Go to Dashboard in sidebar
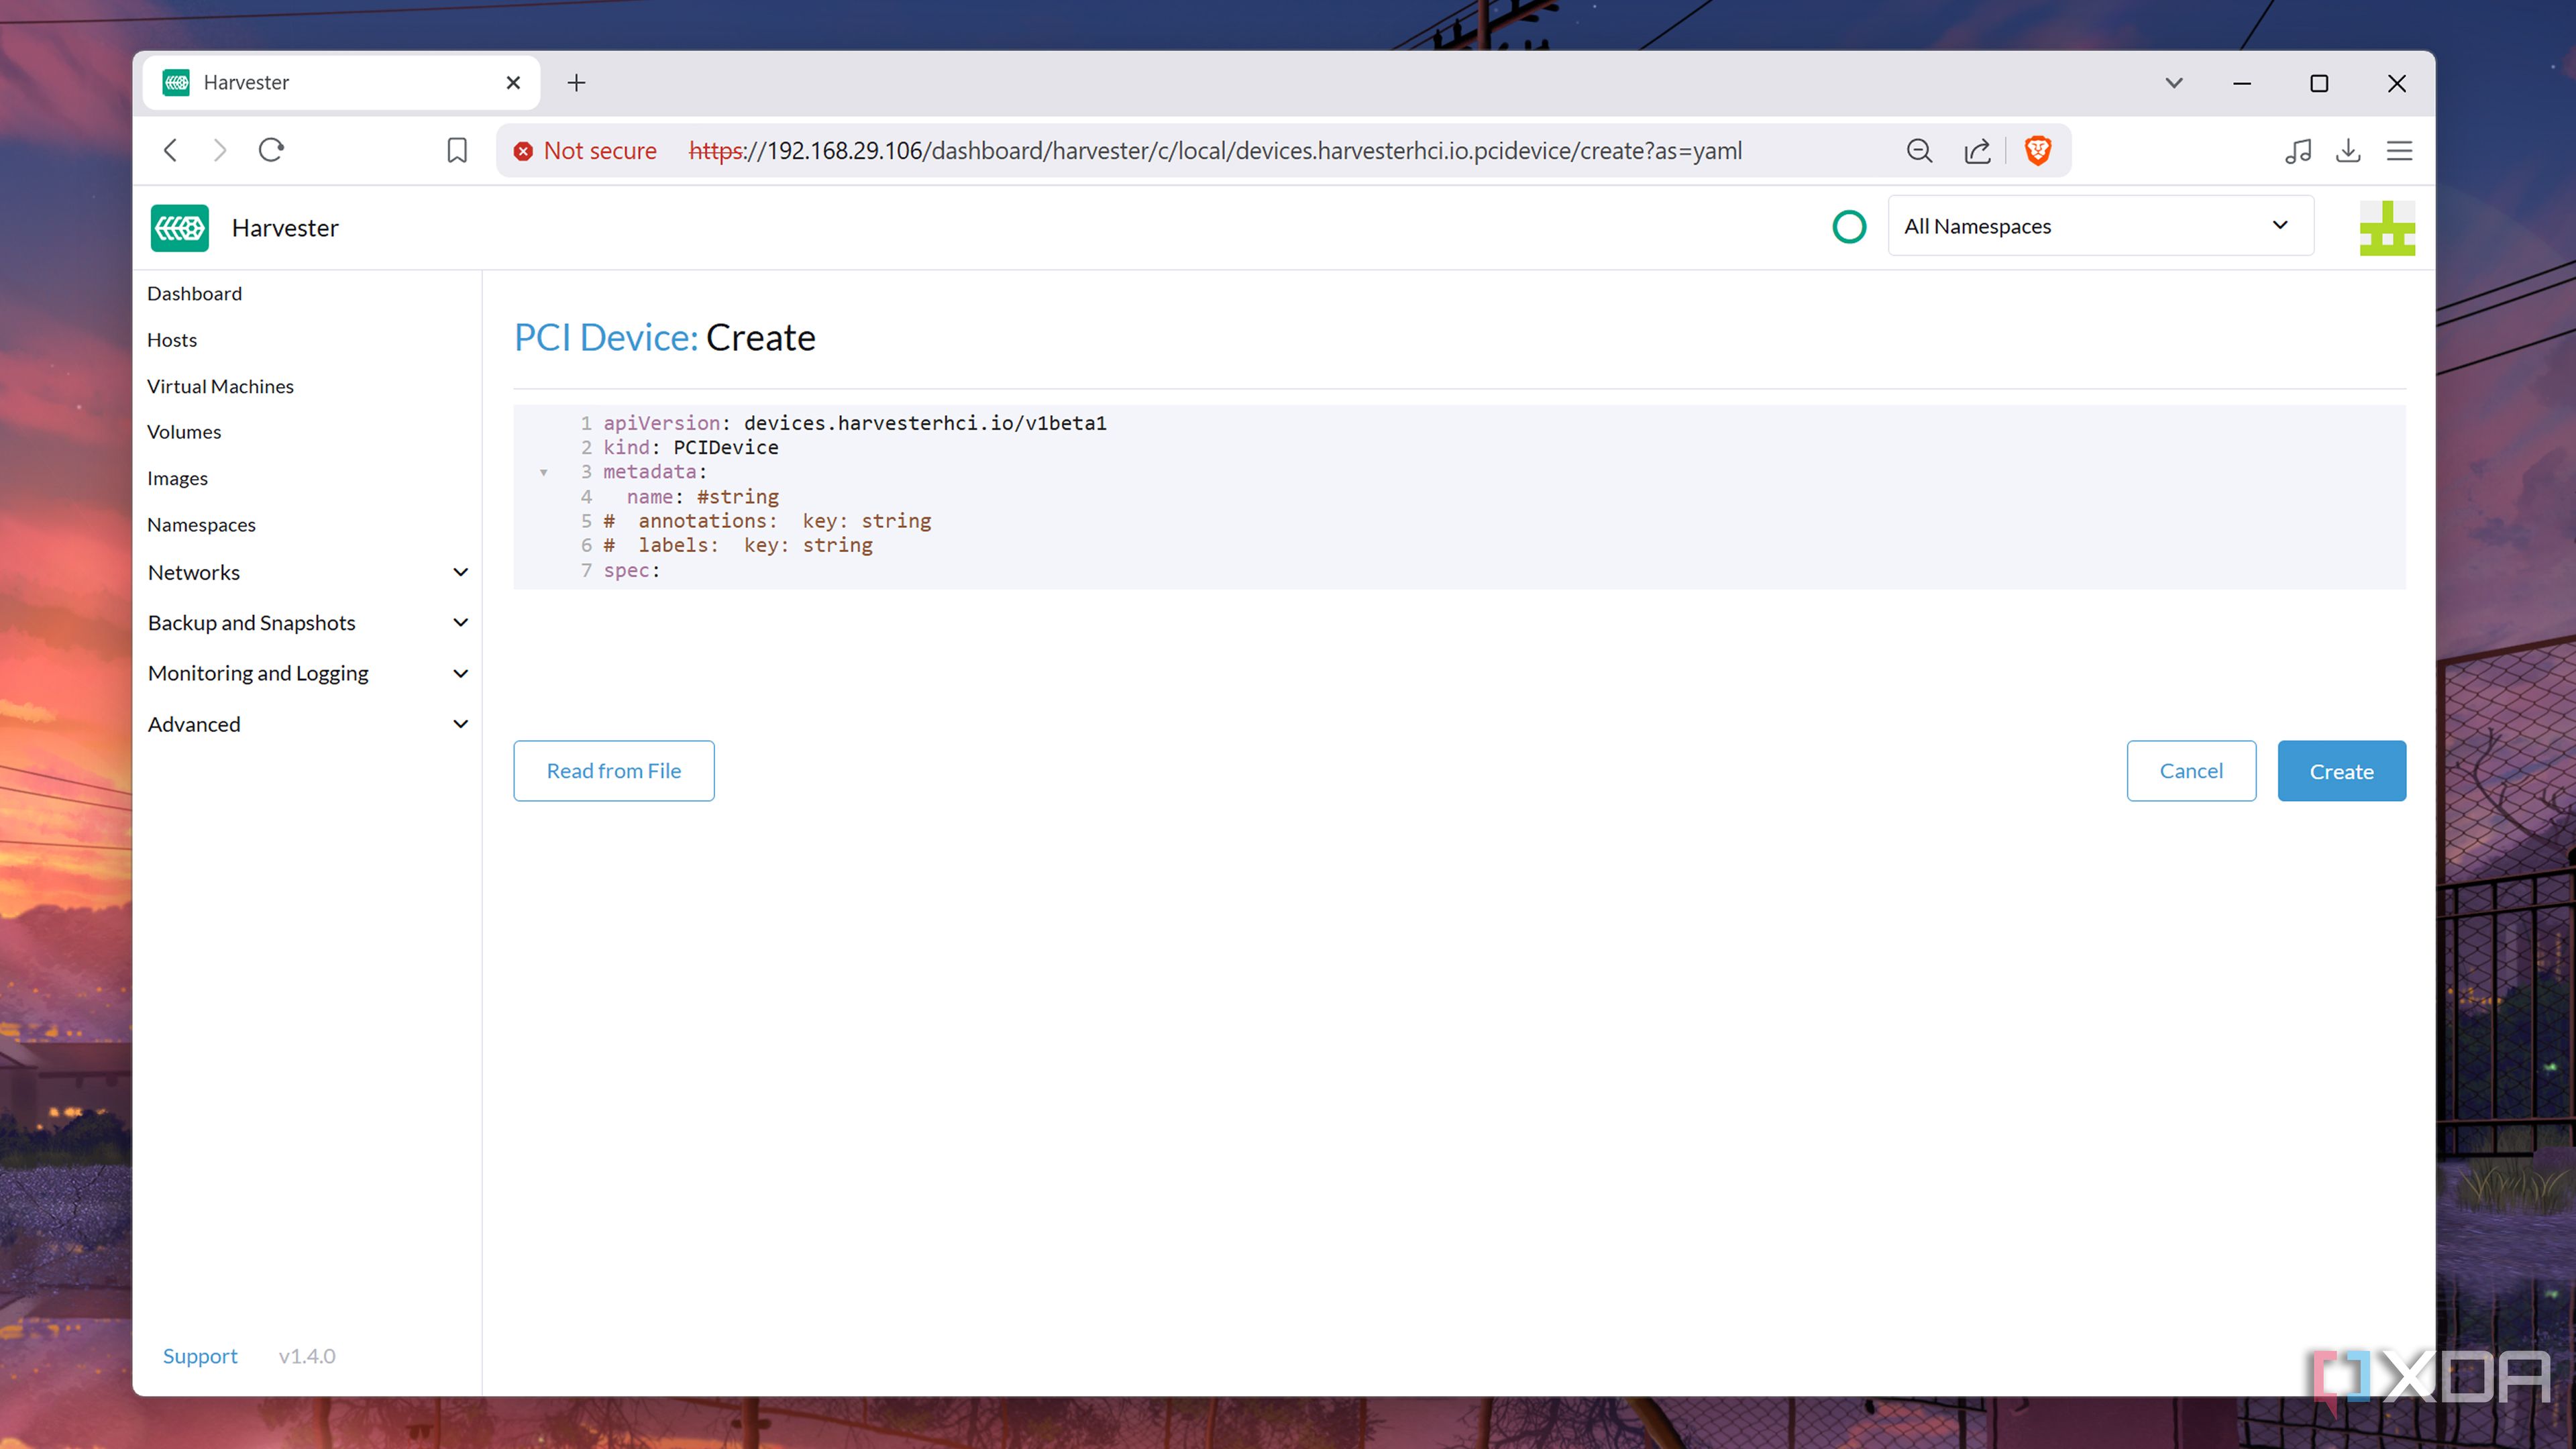Screen dimensions: 2576x1449 pos(194,294)
